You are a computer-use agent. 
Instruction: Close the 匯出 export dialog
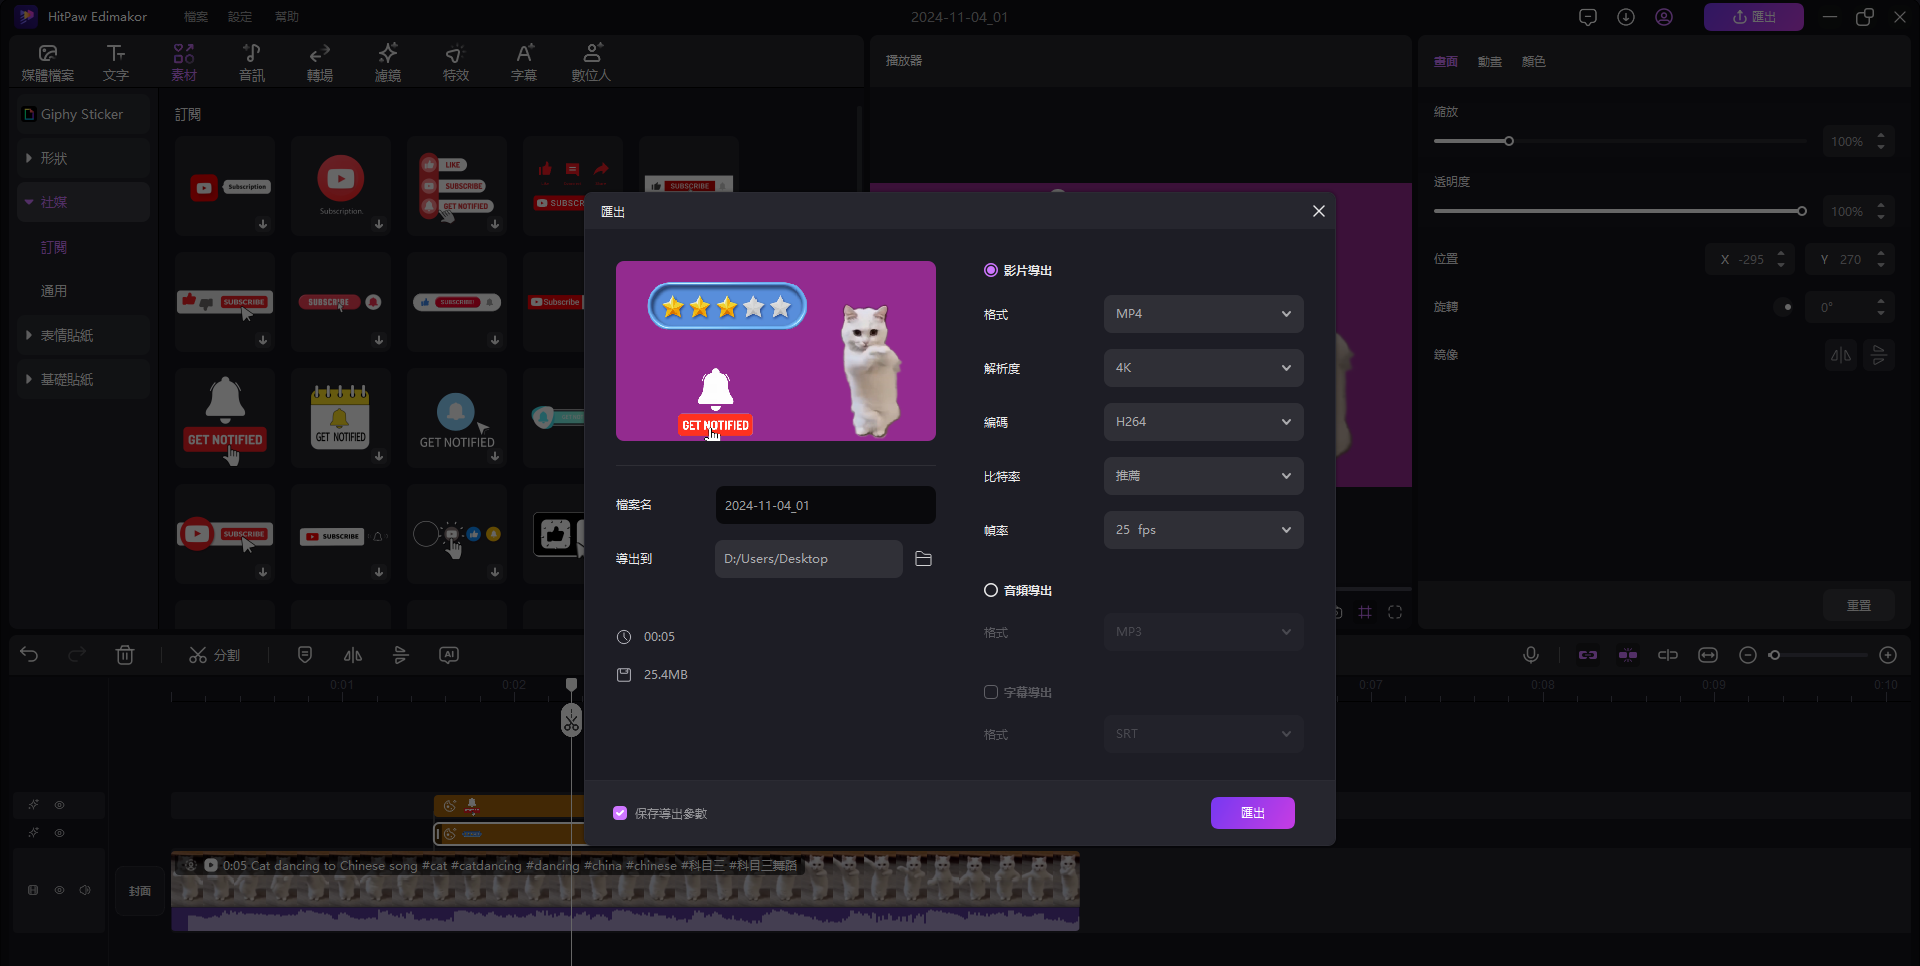pos(1319,211)
